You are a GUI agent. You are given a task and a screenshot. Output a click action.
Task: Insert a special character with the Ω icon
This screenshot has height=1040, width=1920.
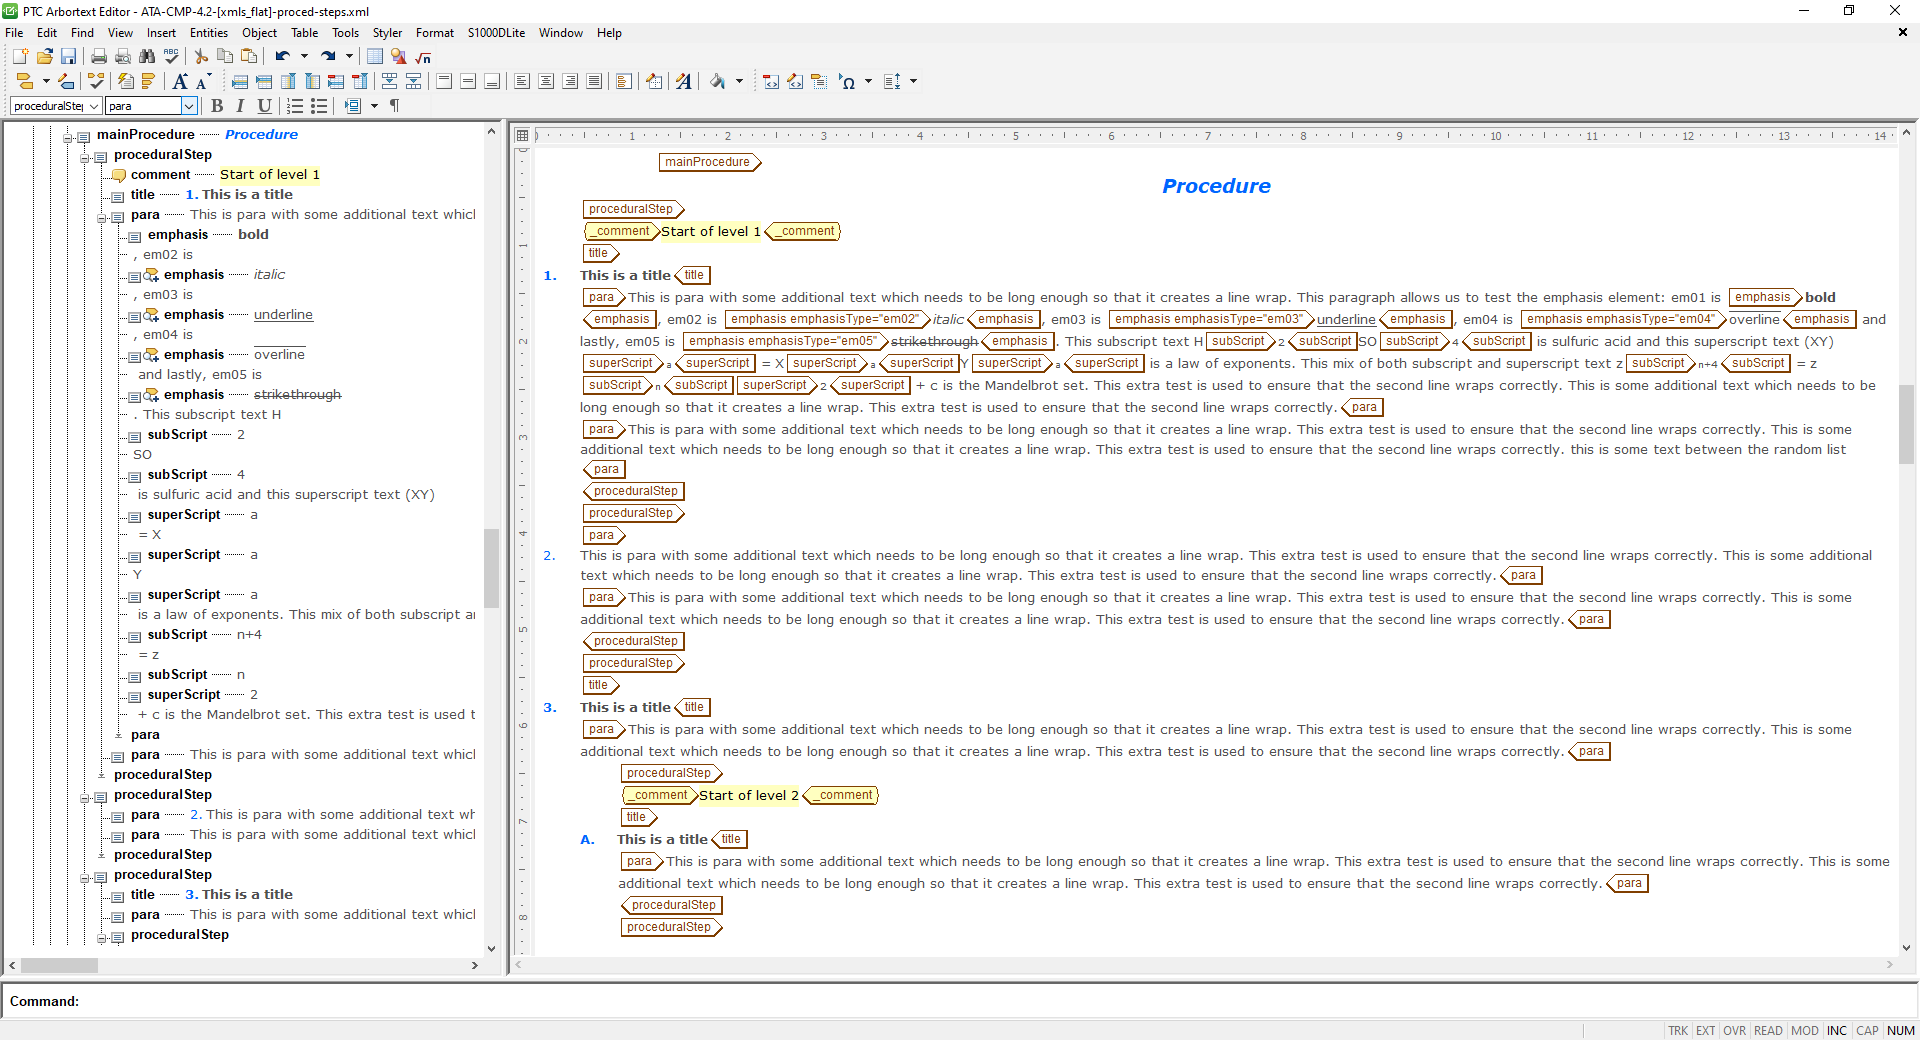(x=849, y=81)
